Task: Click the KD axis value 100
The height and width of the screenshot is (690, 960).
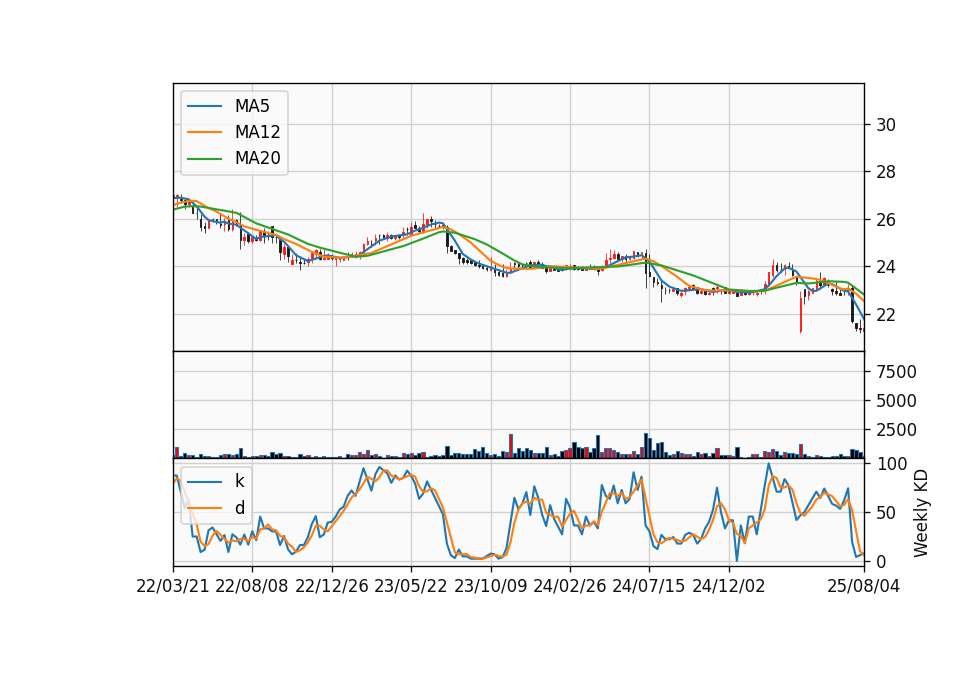Action: pos(891,464)
